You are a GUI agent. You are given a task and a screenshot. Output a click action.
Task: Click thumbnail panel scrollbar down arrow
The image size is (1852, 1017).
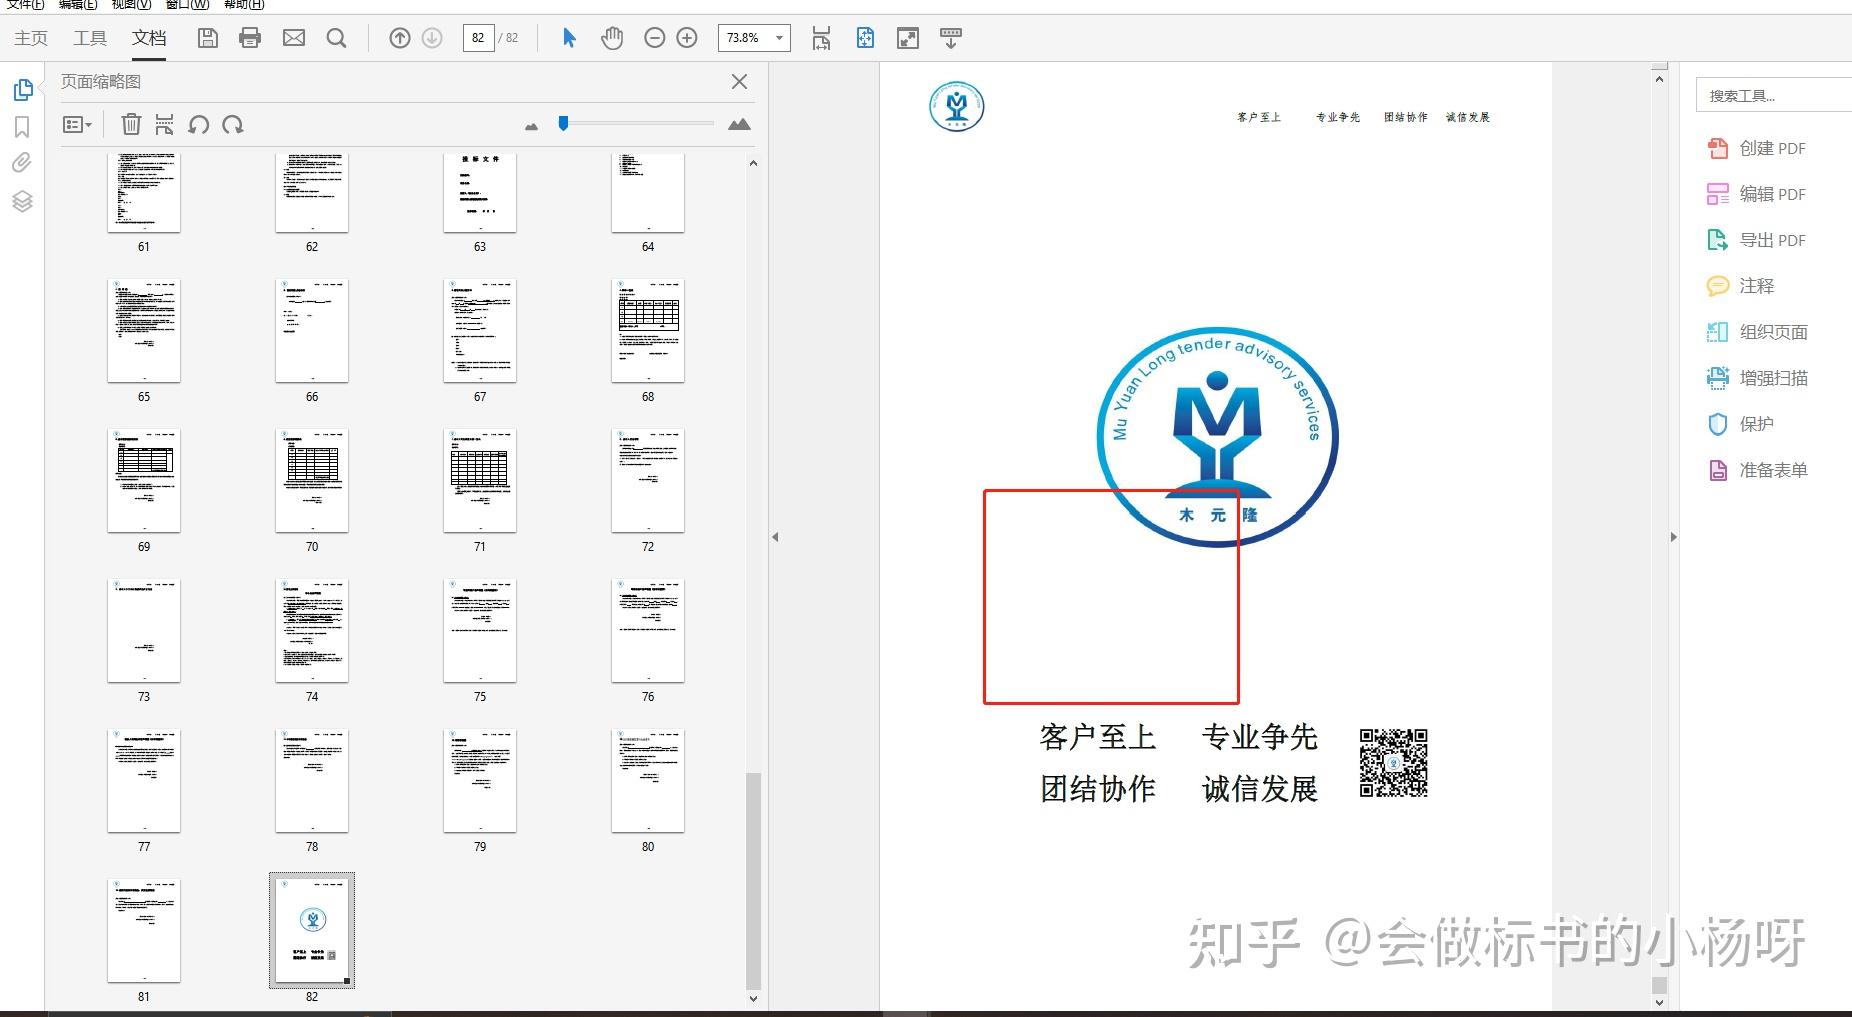[x=753, y=998]
